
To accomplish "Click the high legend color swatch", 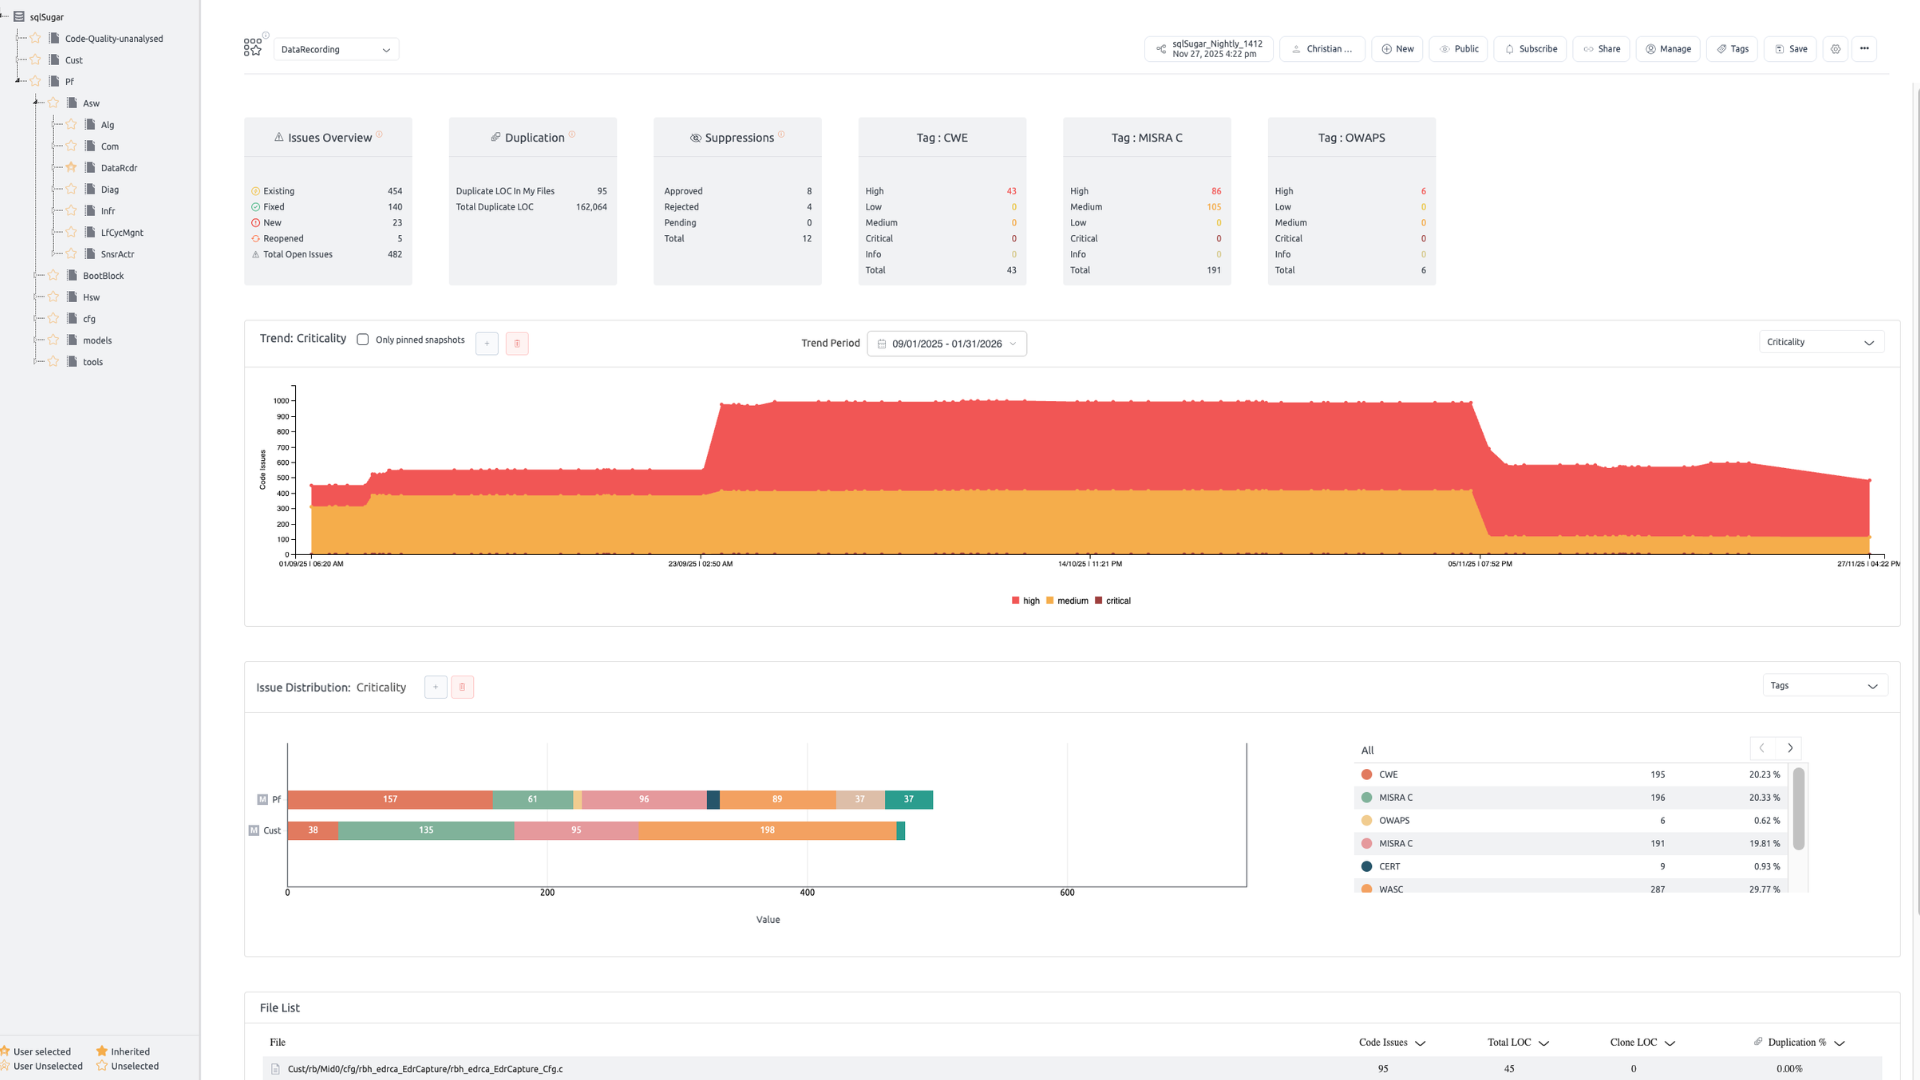I will click(x=1015, y=601).
